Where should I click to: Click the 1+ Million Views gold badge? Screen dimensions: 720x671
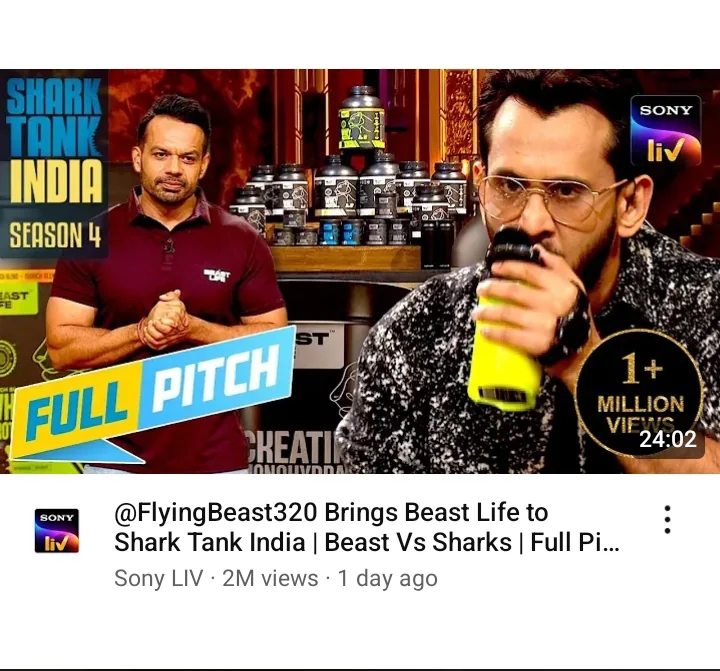tap(640, 394)
